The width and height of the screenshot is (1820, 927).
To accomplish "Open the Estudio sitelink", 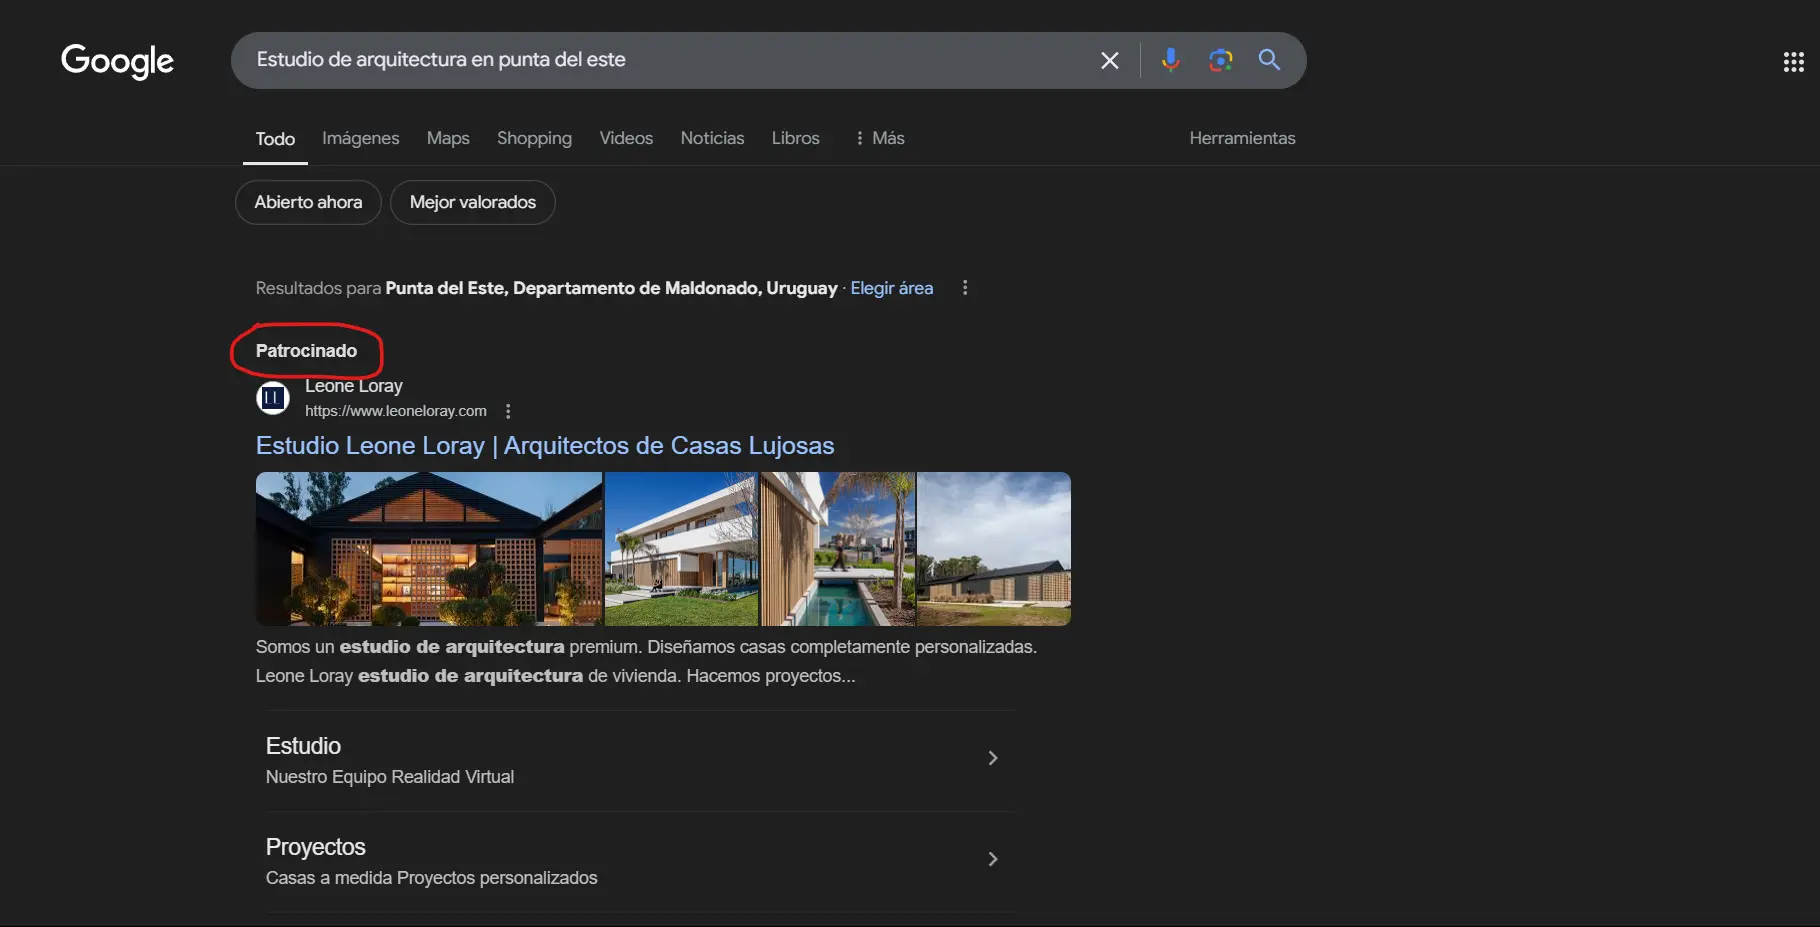I will pyautogui.click(x=303, y=746).
